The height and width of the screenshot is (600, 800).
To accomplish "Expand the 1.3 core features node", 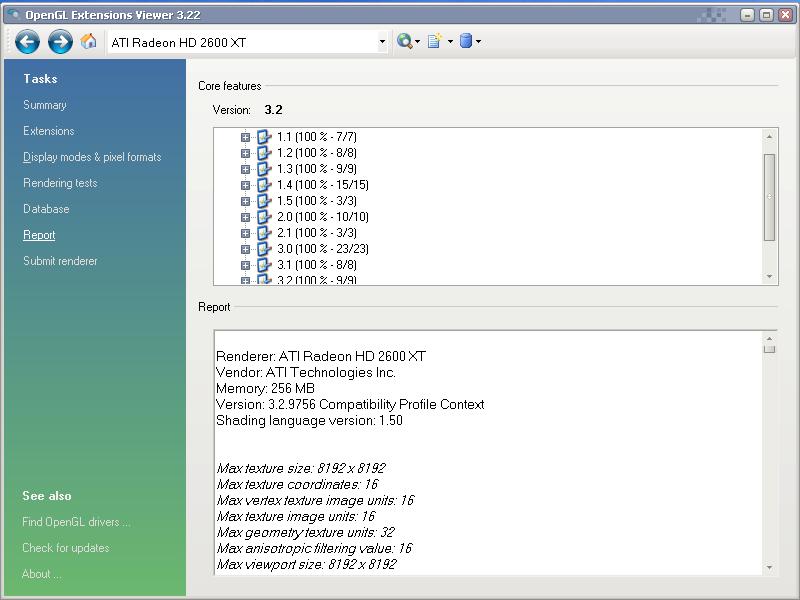I will (245, 169).
